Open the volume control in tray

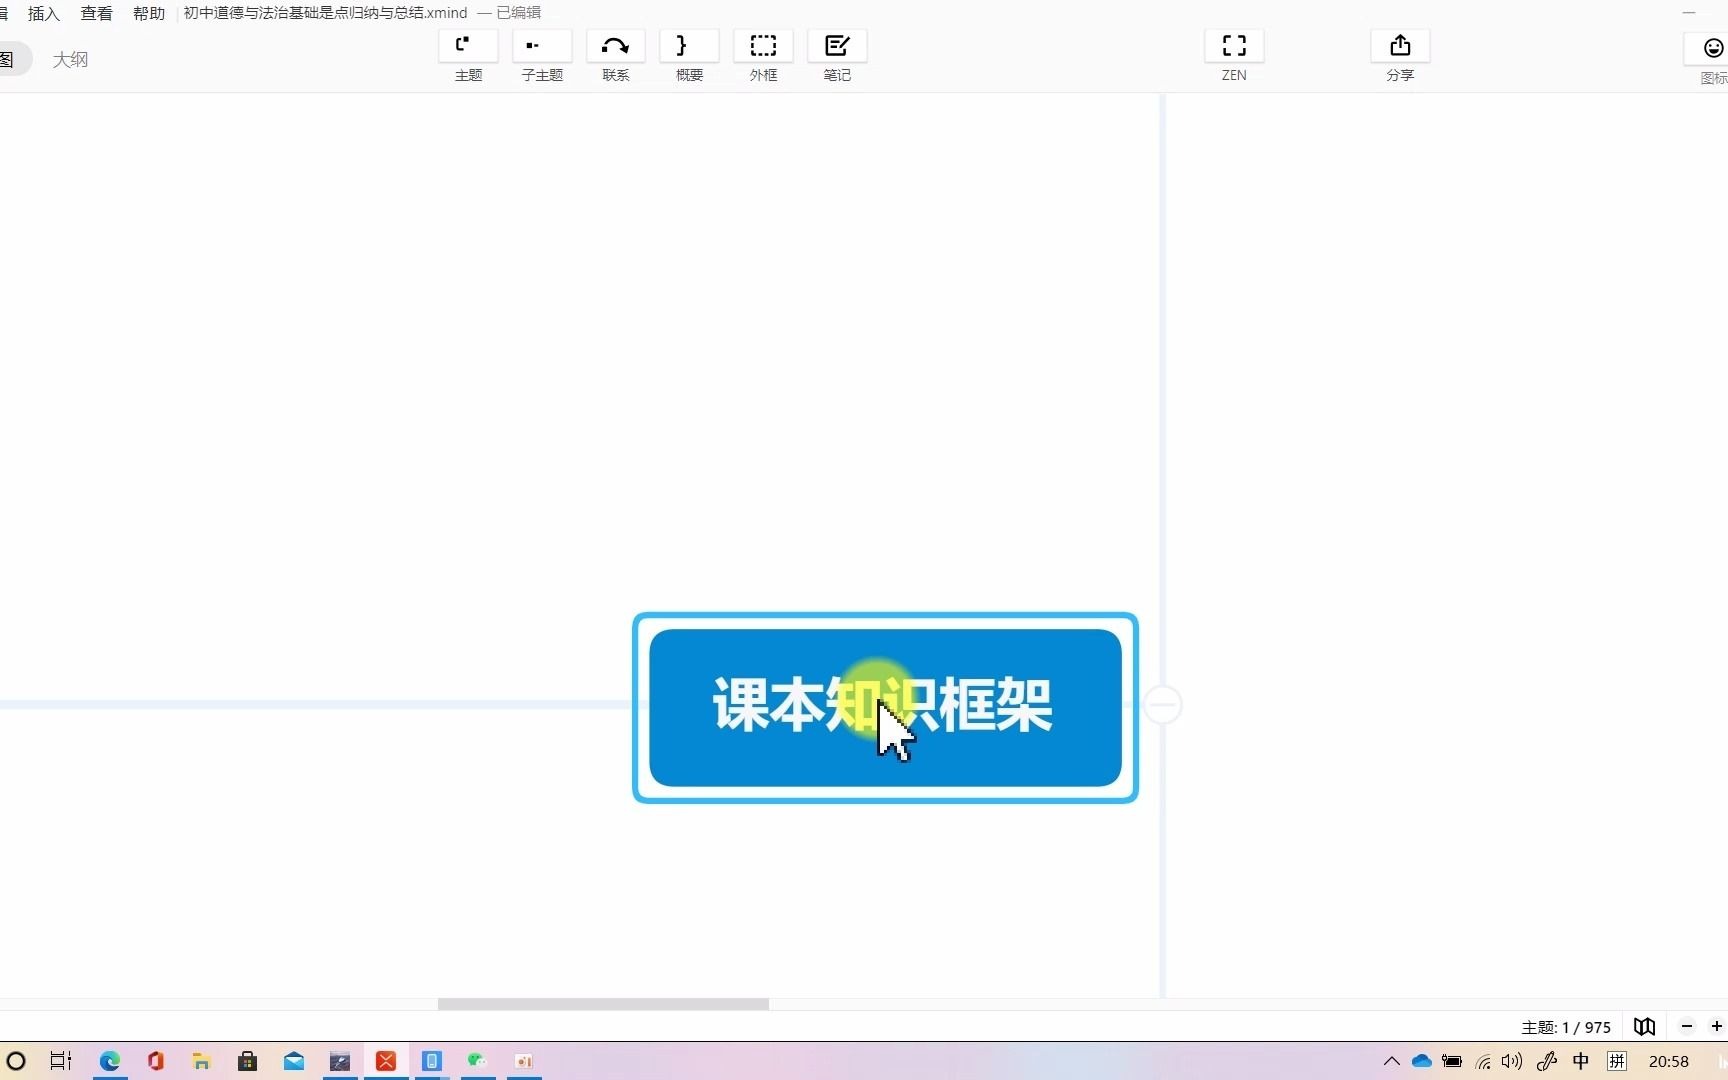tap(1512, 1061)
